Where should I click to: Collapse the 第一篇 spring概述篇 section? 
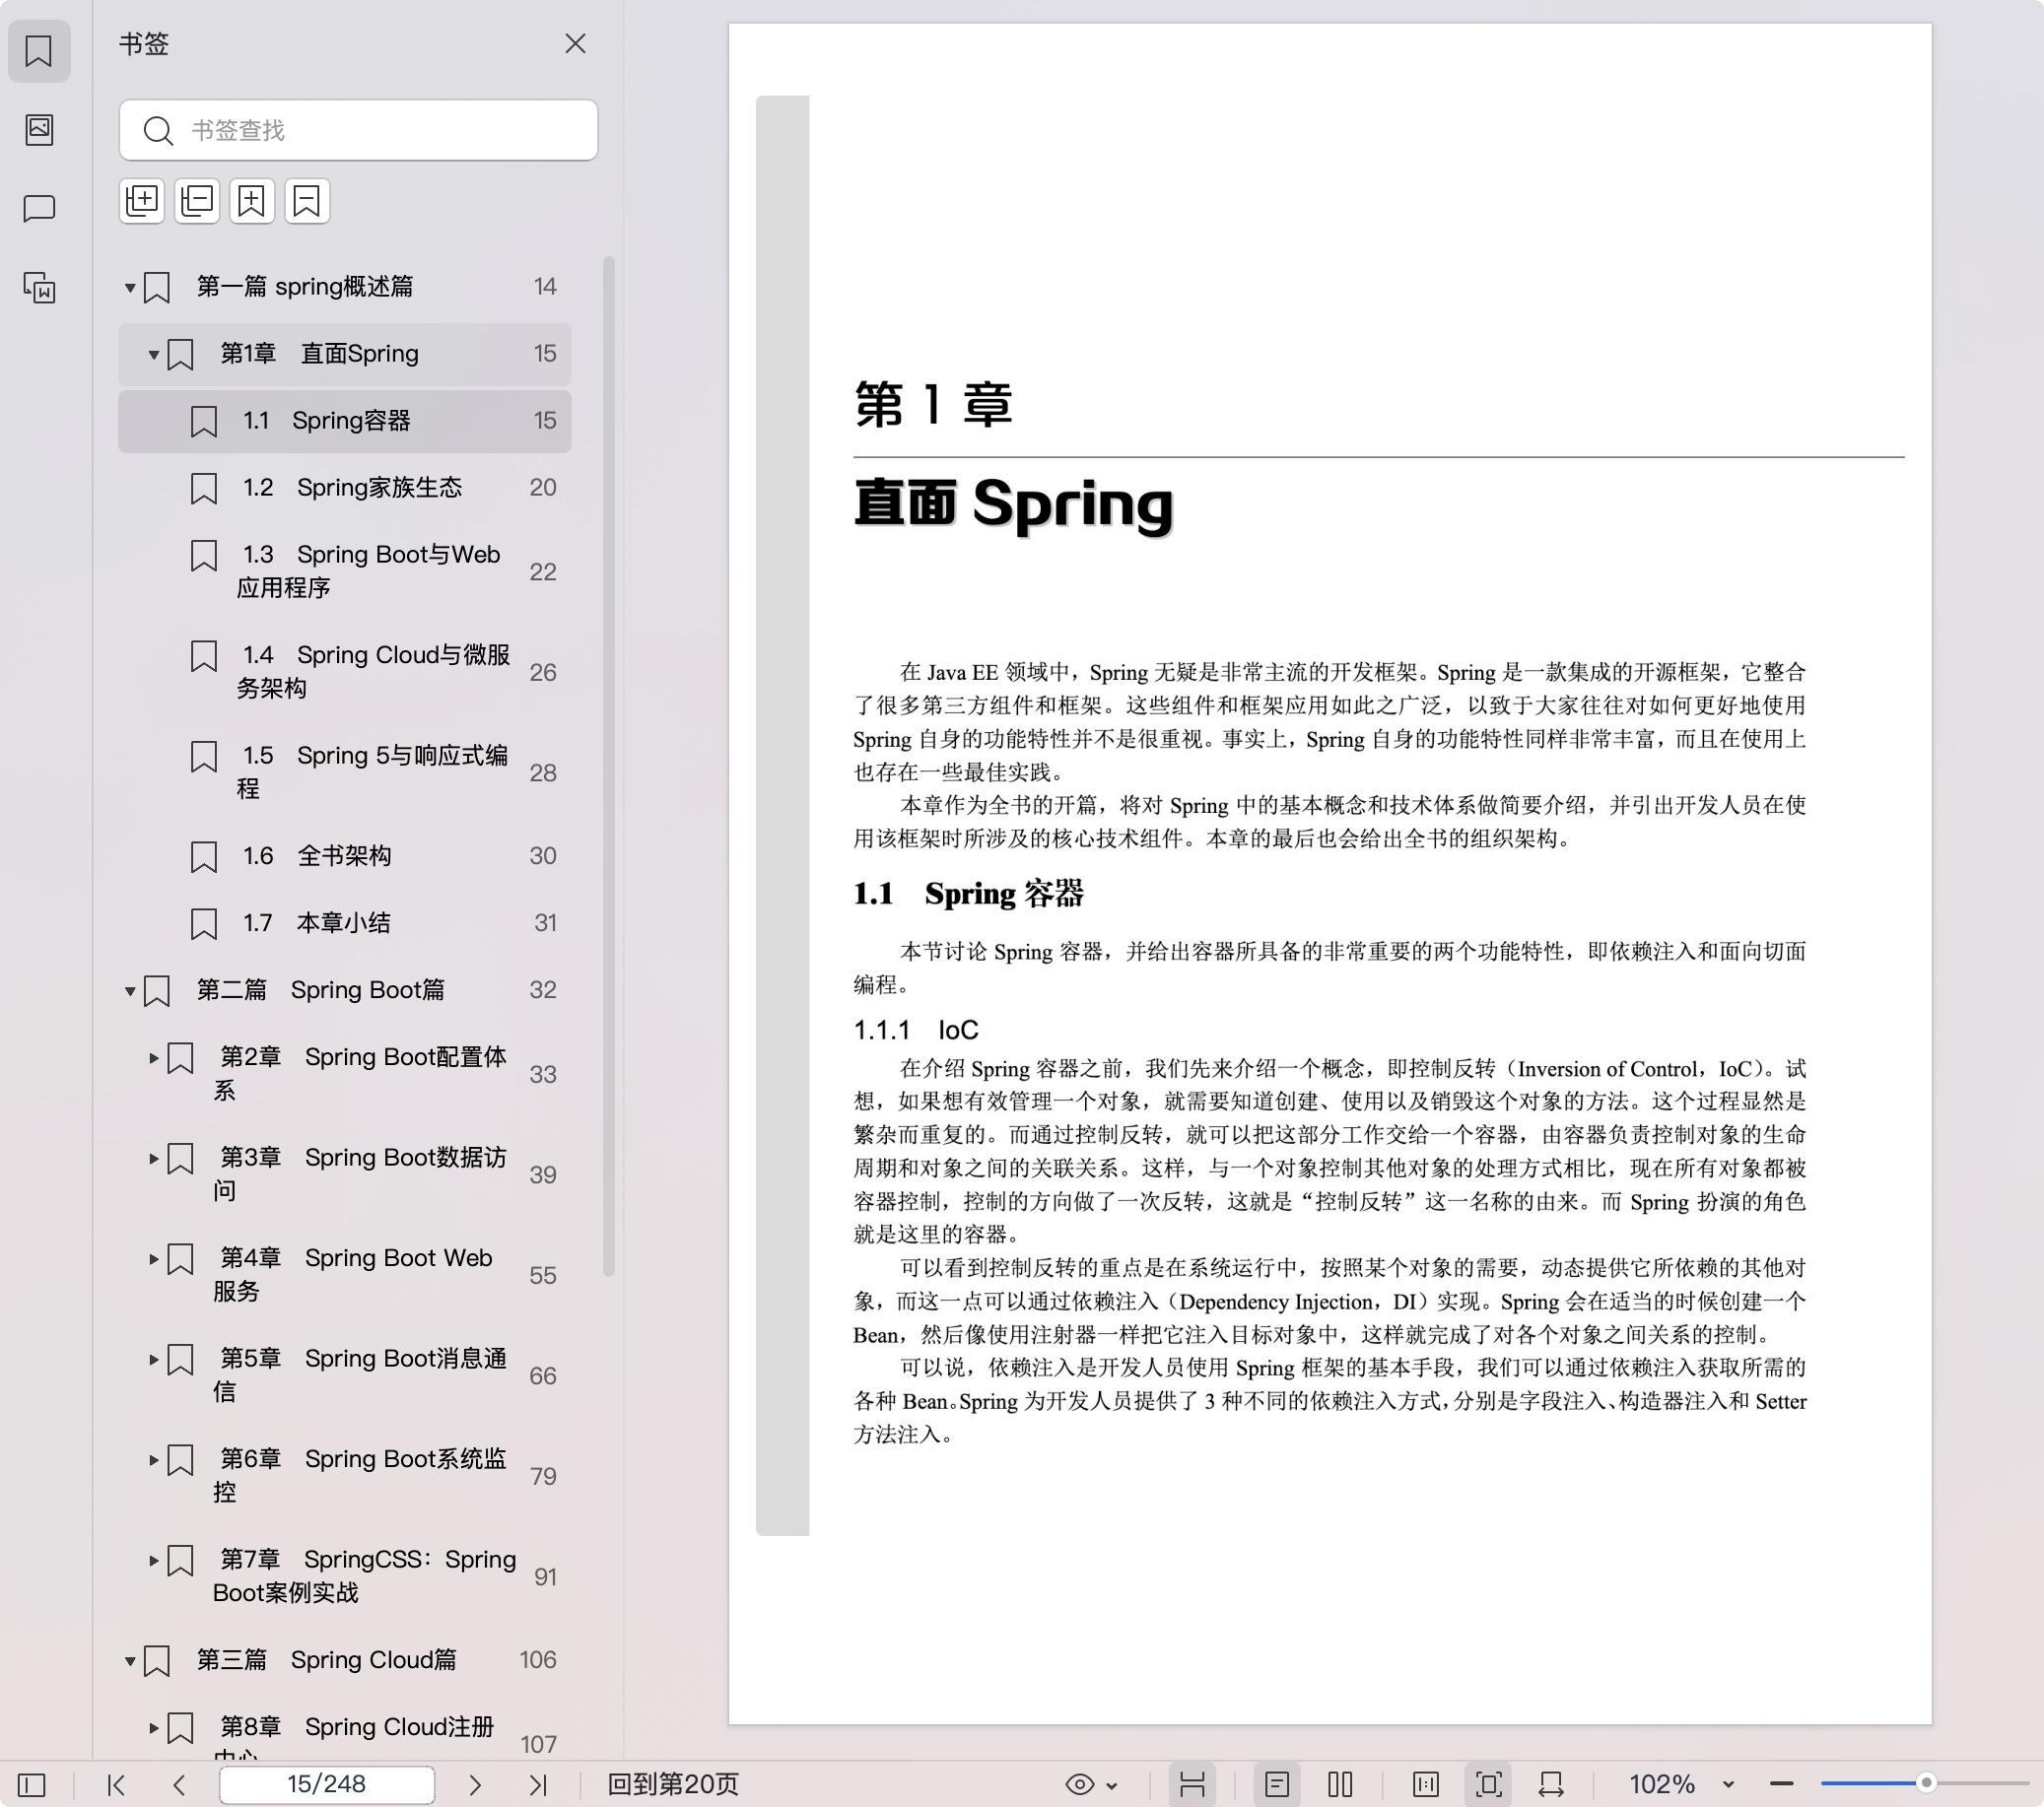click(x=130, y=288)
